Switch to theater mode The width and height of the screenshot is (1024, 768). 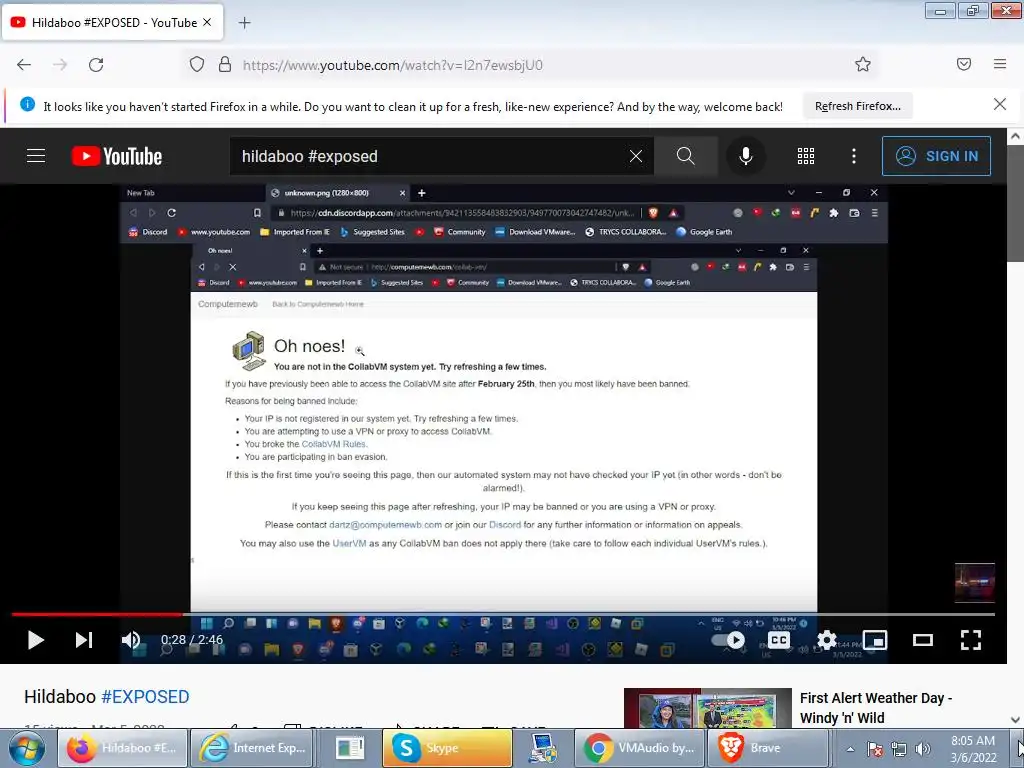(x=923, y=640)
